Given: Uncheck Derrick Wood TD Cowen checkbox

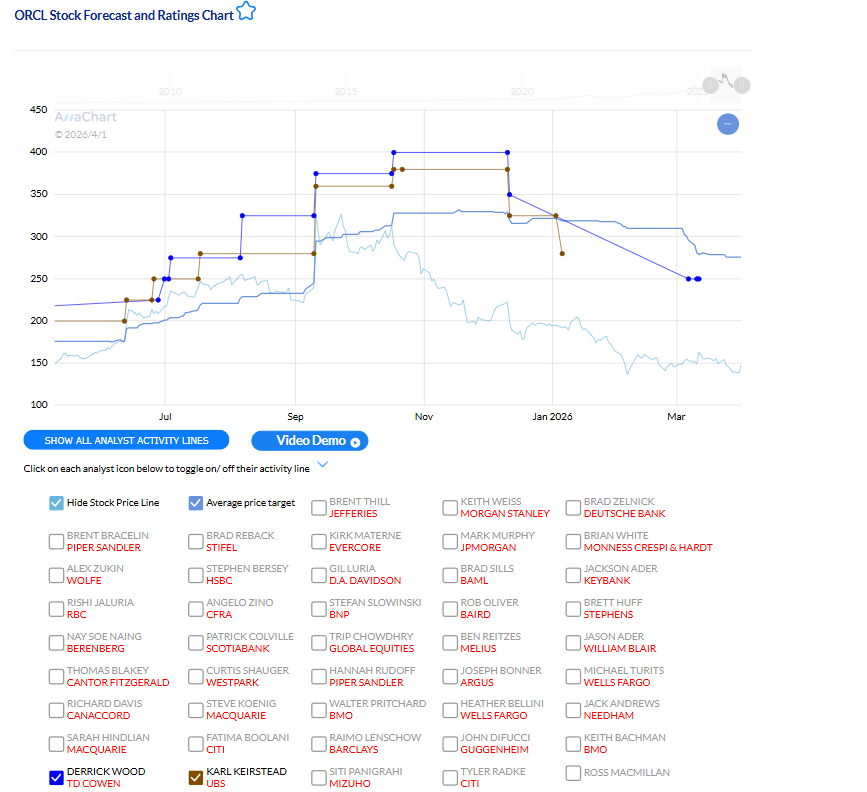Looking at the screenshot, I should click(x=56, y=778).
